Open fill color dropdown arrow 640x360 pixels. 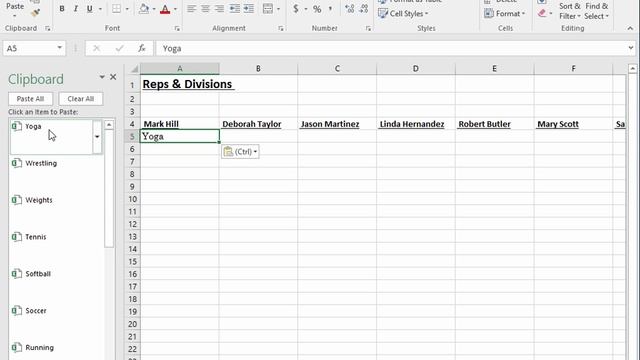pyautogui.click(x=154, y=9)
